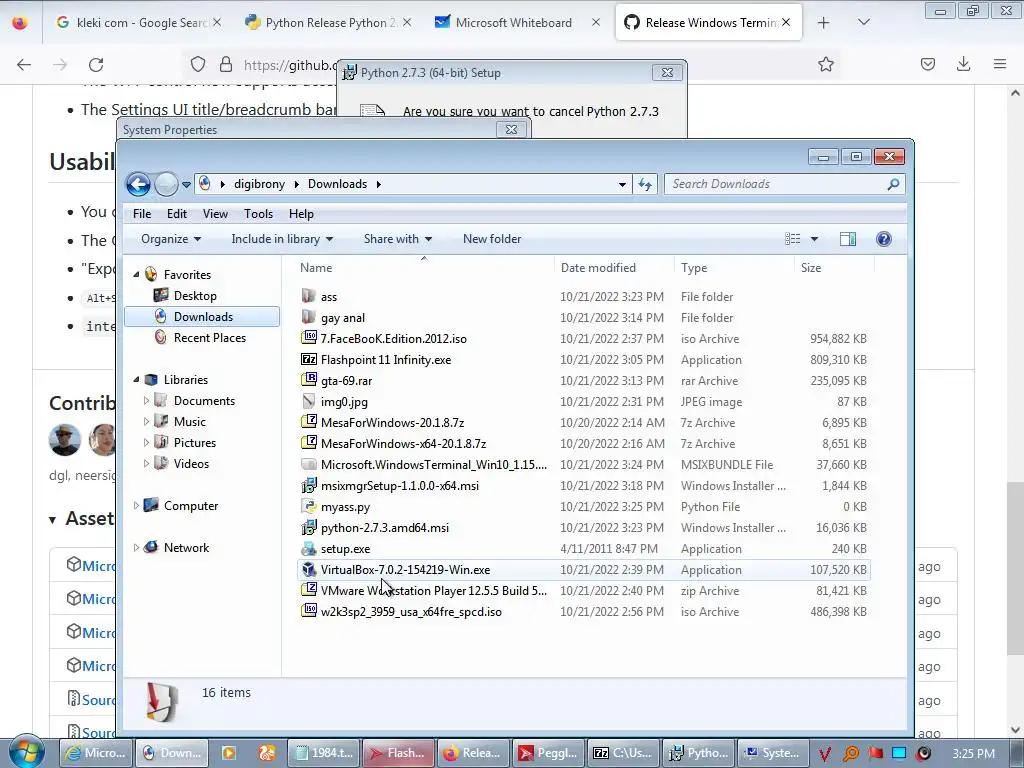Select the 'gay anal' folder row
Viewport: 1024px width, 768px height.
tap(583, 317)
